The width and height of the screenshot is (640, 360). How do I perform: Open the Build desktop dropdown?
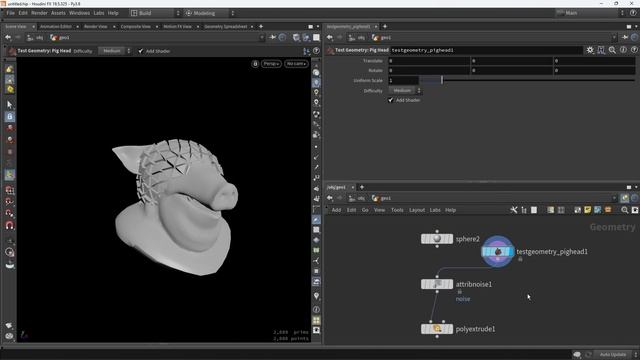(x=155, y=13)
